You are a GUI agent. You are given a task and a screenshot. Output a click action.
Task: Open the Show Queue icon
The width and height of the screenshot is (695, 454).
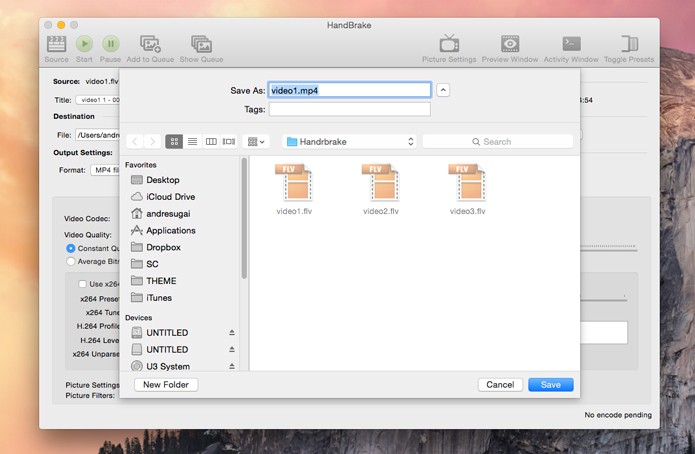(201, 44)
